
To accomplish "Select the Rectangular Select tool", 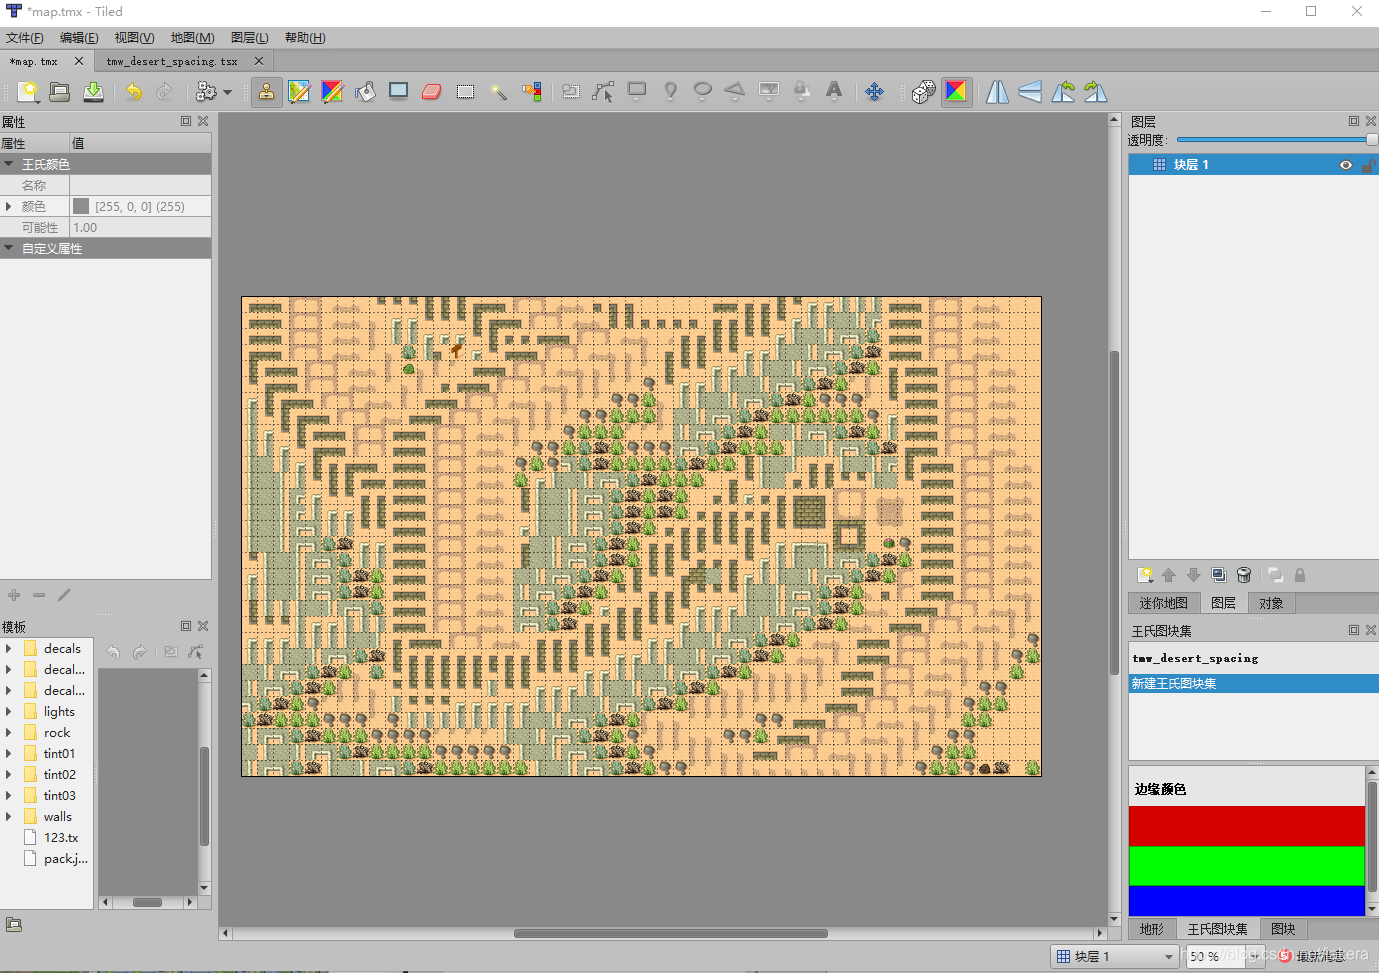I will coord(465,92).
